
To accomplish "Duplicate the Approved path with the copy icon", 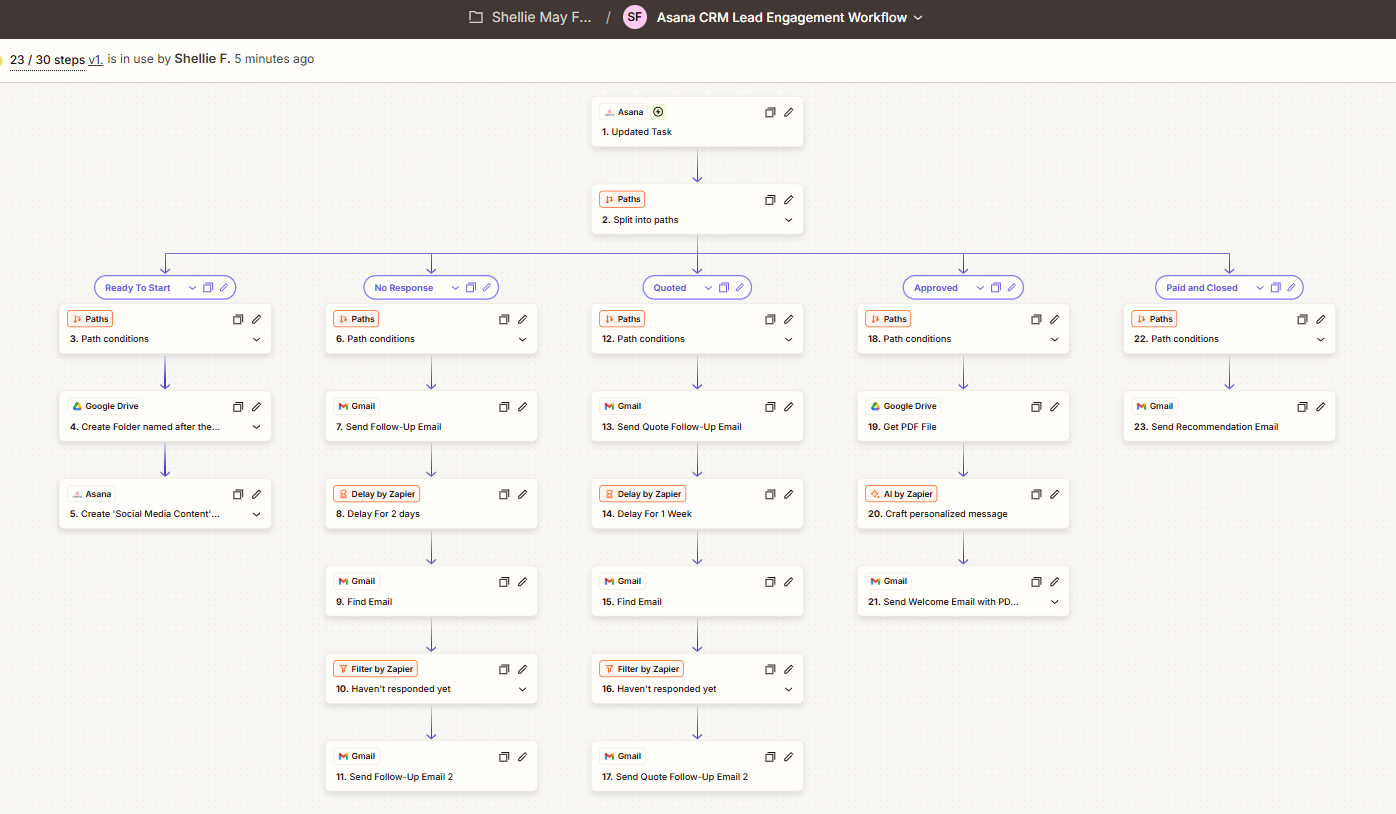I will pos(995,287).
